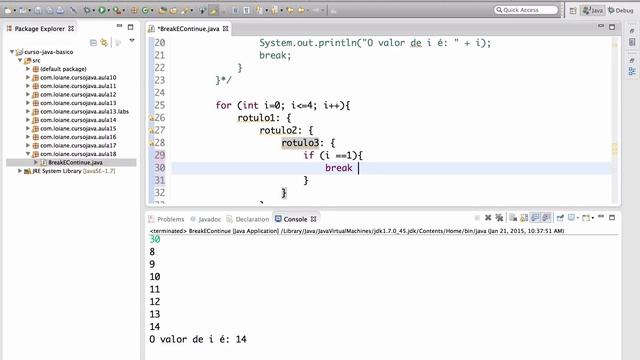Click New Java Package toolbar icon
640x360 pixels.
(134, 10)
